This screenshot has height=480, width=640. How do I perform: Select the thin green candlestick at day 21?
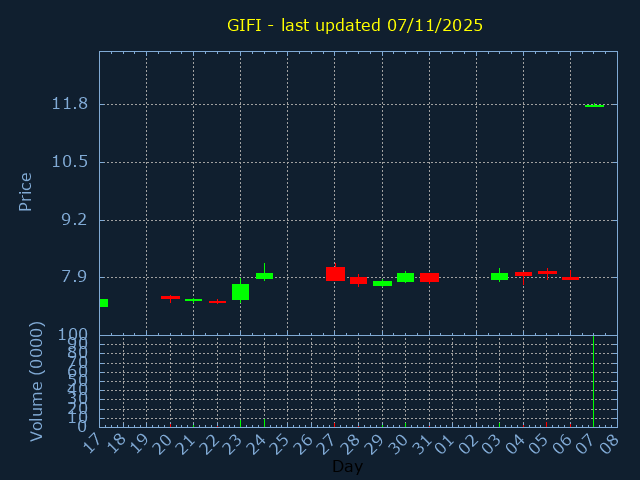click(x=193, y=300)
